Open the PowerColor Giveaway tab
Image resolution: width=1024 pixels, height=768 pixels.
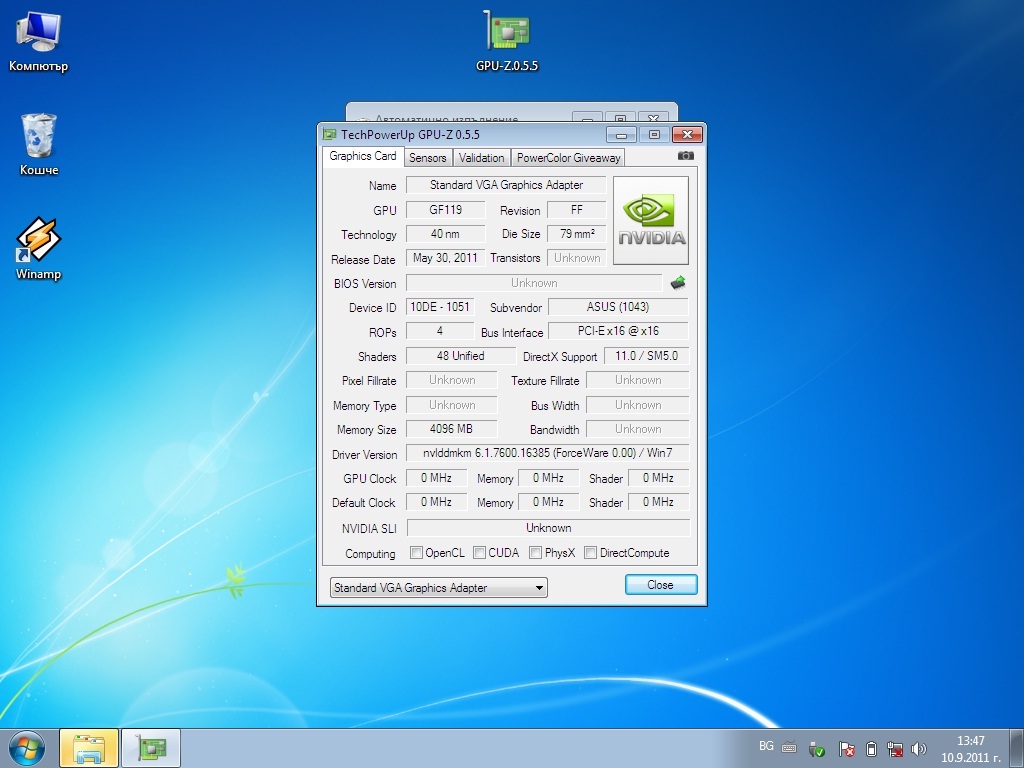[x=568, y=157]
